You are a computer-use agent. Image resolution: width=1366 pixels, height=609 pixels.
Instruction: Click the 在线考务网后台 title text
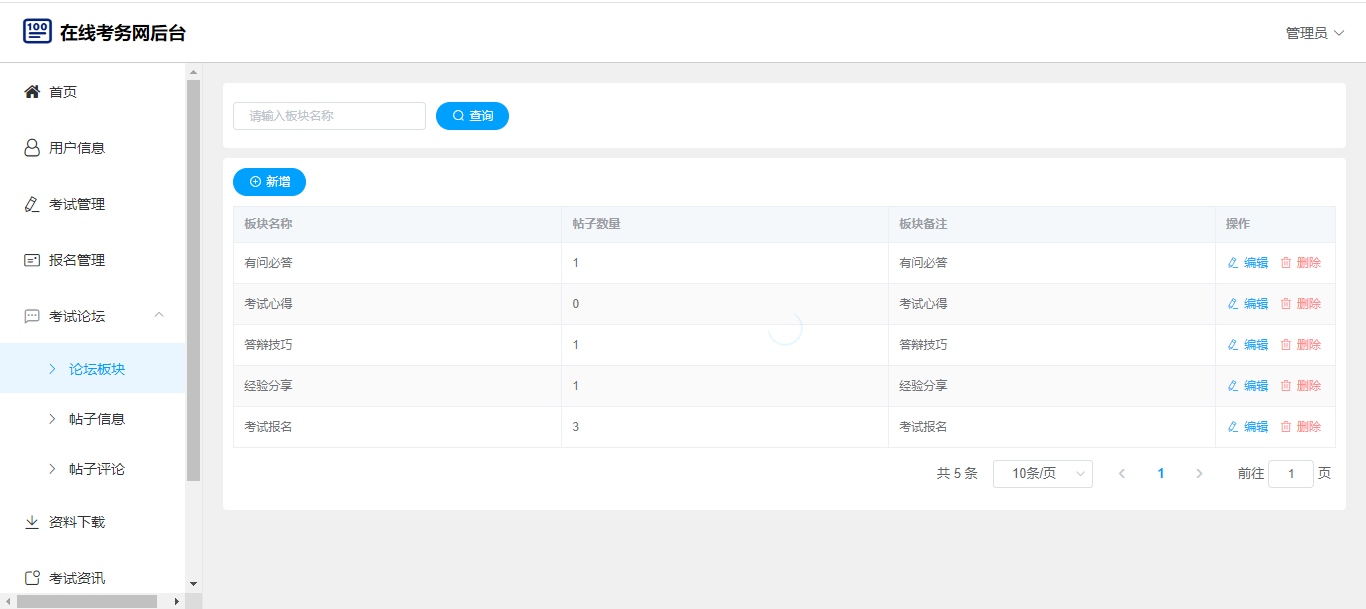(123, 33)
